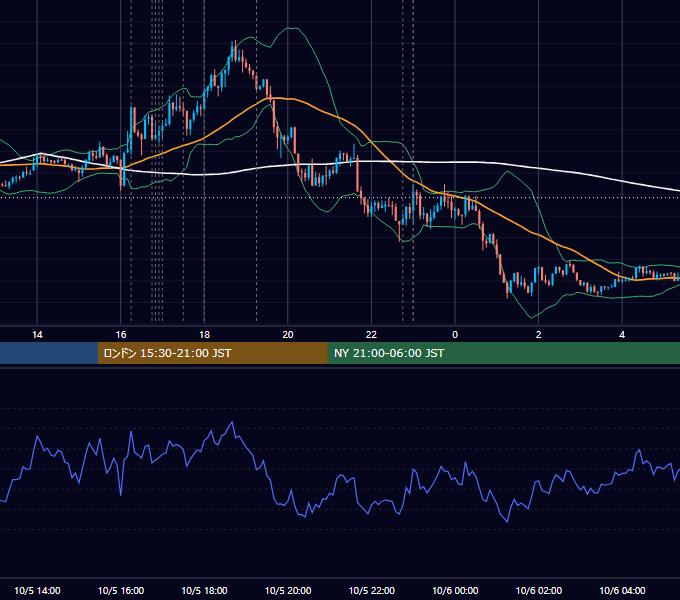The height and width of the screenshot is (600, 680).
Task: Click the 10/6 04:00 date label
Action: (x=622, y=590)
